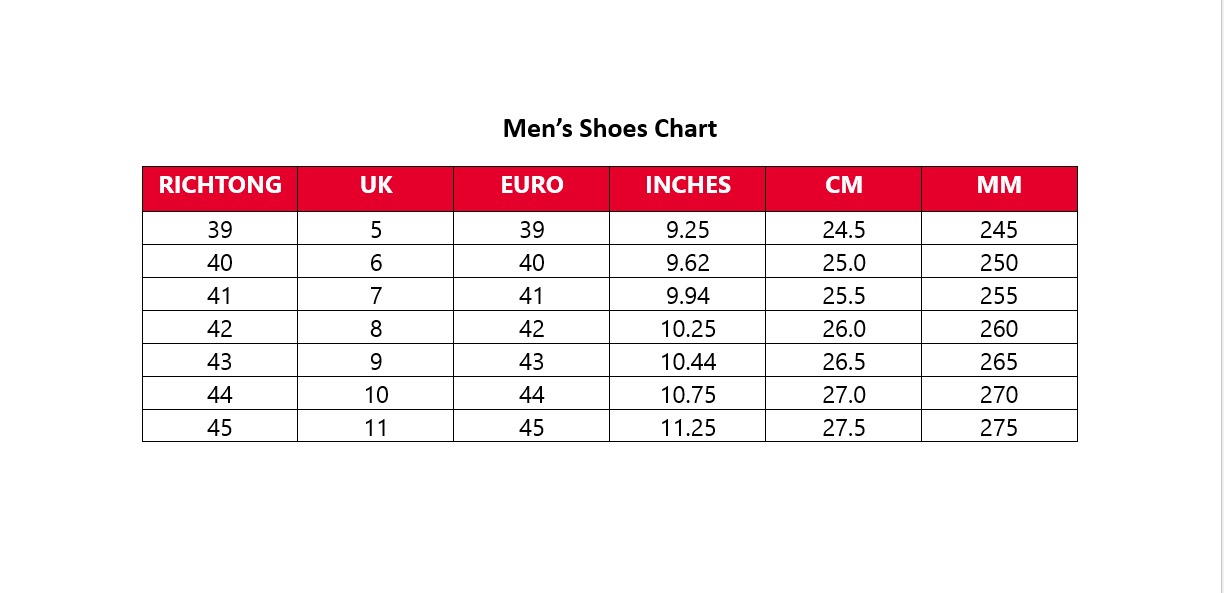
Task: Select the MM column header
Action: [x=999, y=189]
